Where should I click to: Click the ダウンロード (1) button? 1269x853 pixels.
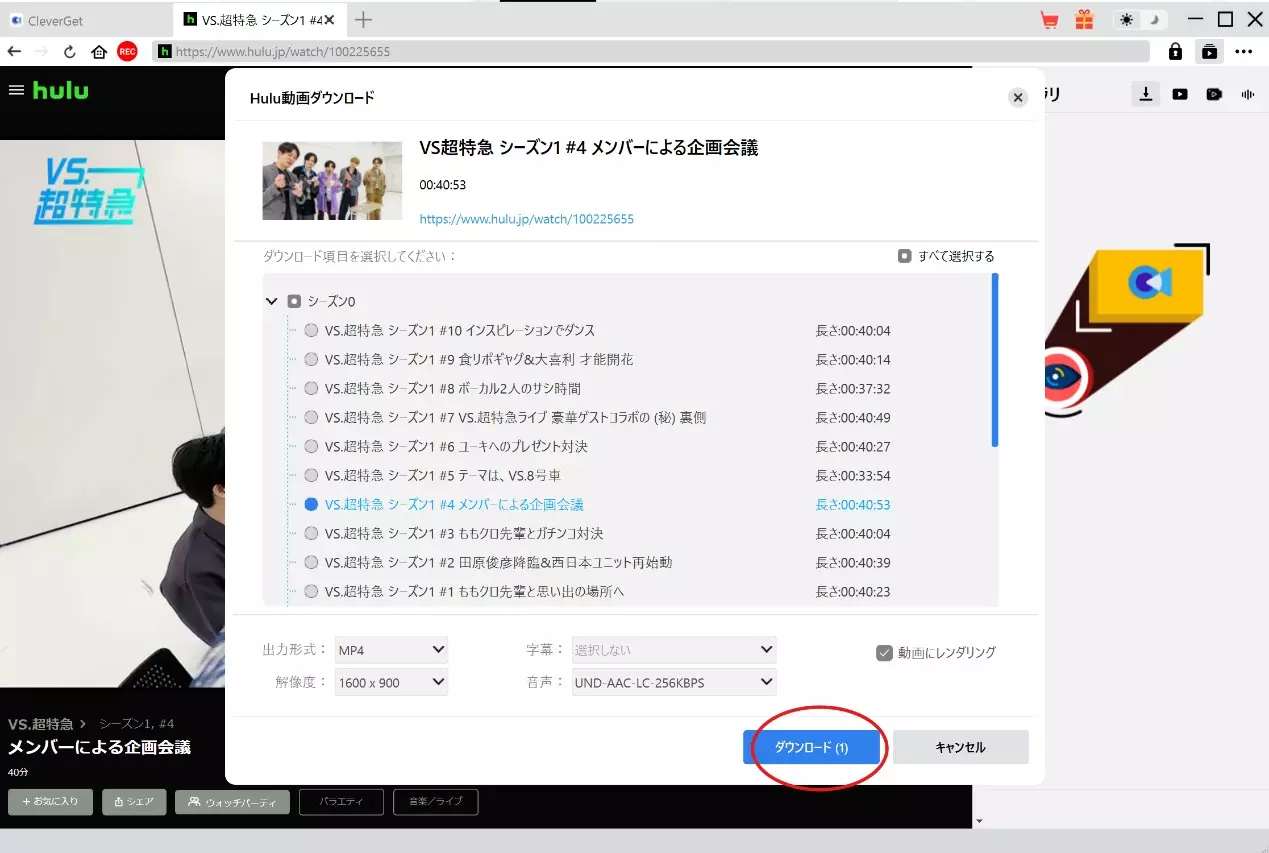811,747
